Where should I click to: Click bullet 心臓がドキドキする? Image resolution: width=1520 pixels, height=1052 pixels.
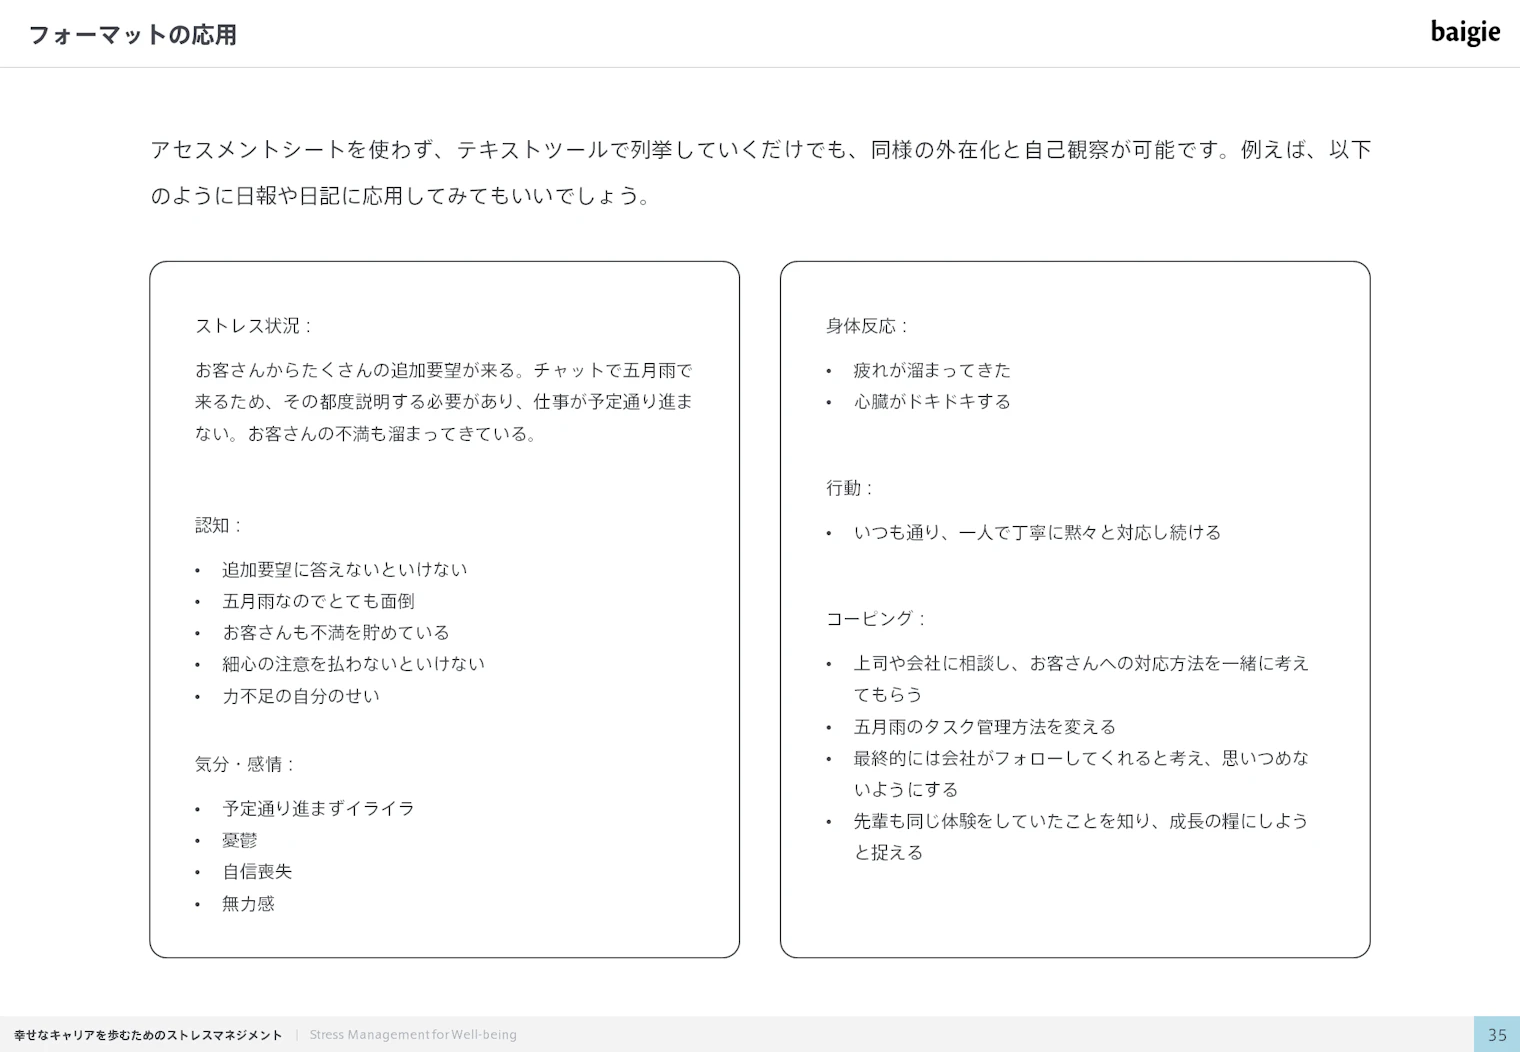[932, 402]
